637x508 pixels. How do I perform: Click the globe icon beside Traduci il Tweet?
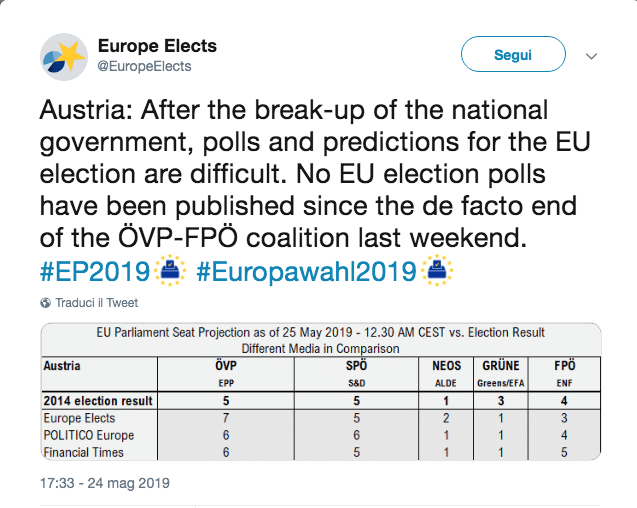(46, 302)
